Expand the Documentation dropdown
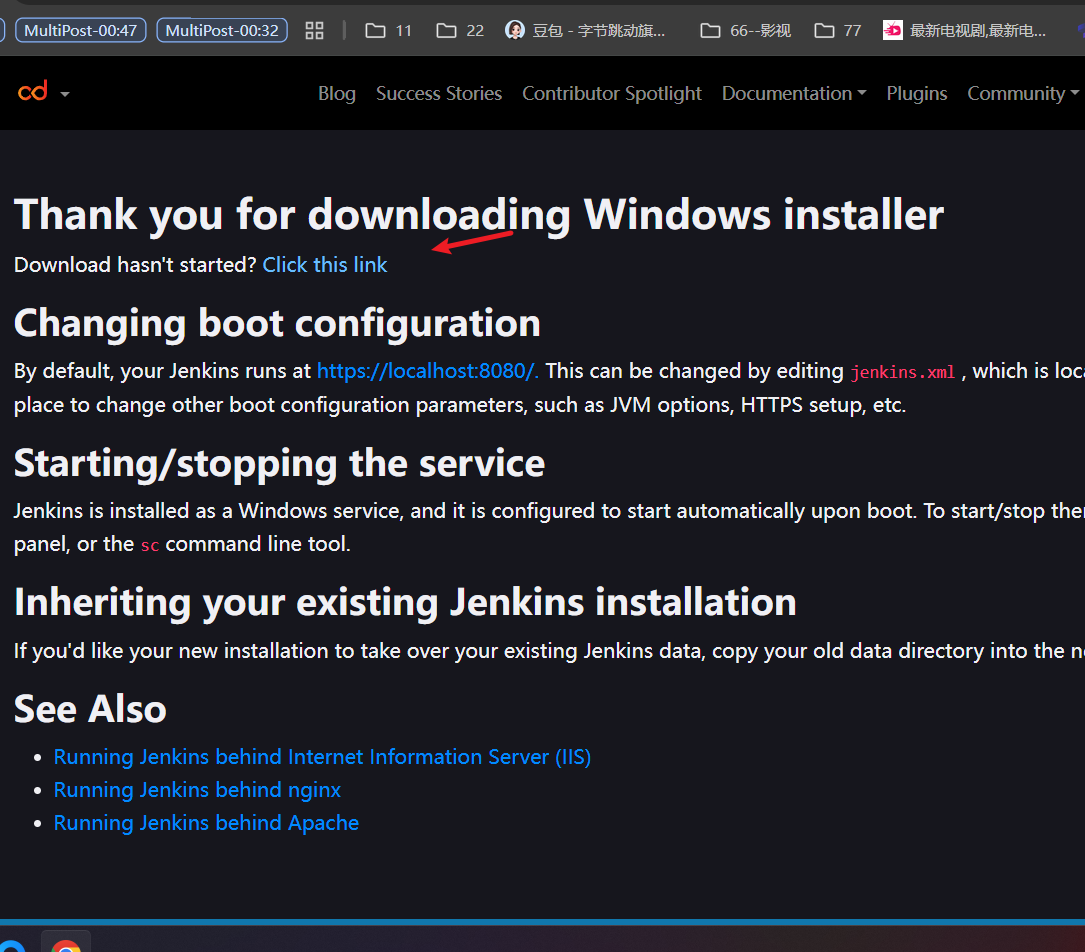 (793, 93)
